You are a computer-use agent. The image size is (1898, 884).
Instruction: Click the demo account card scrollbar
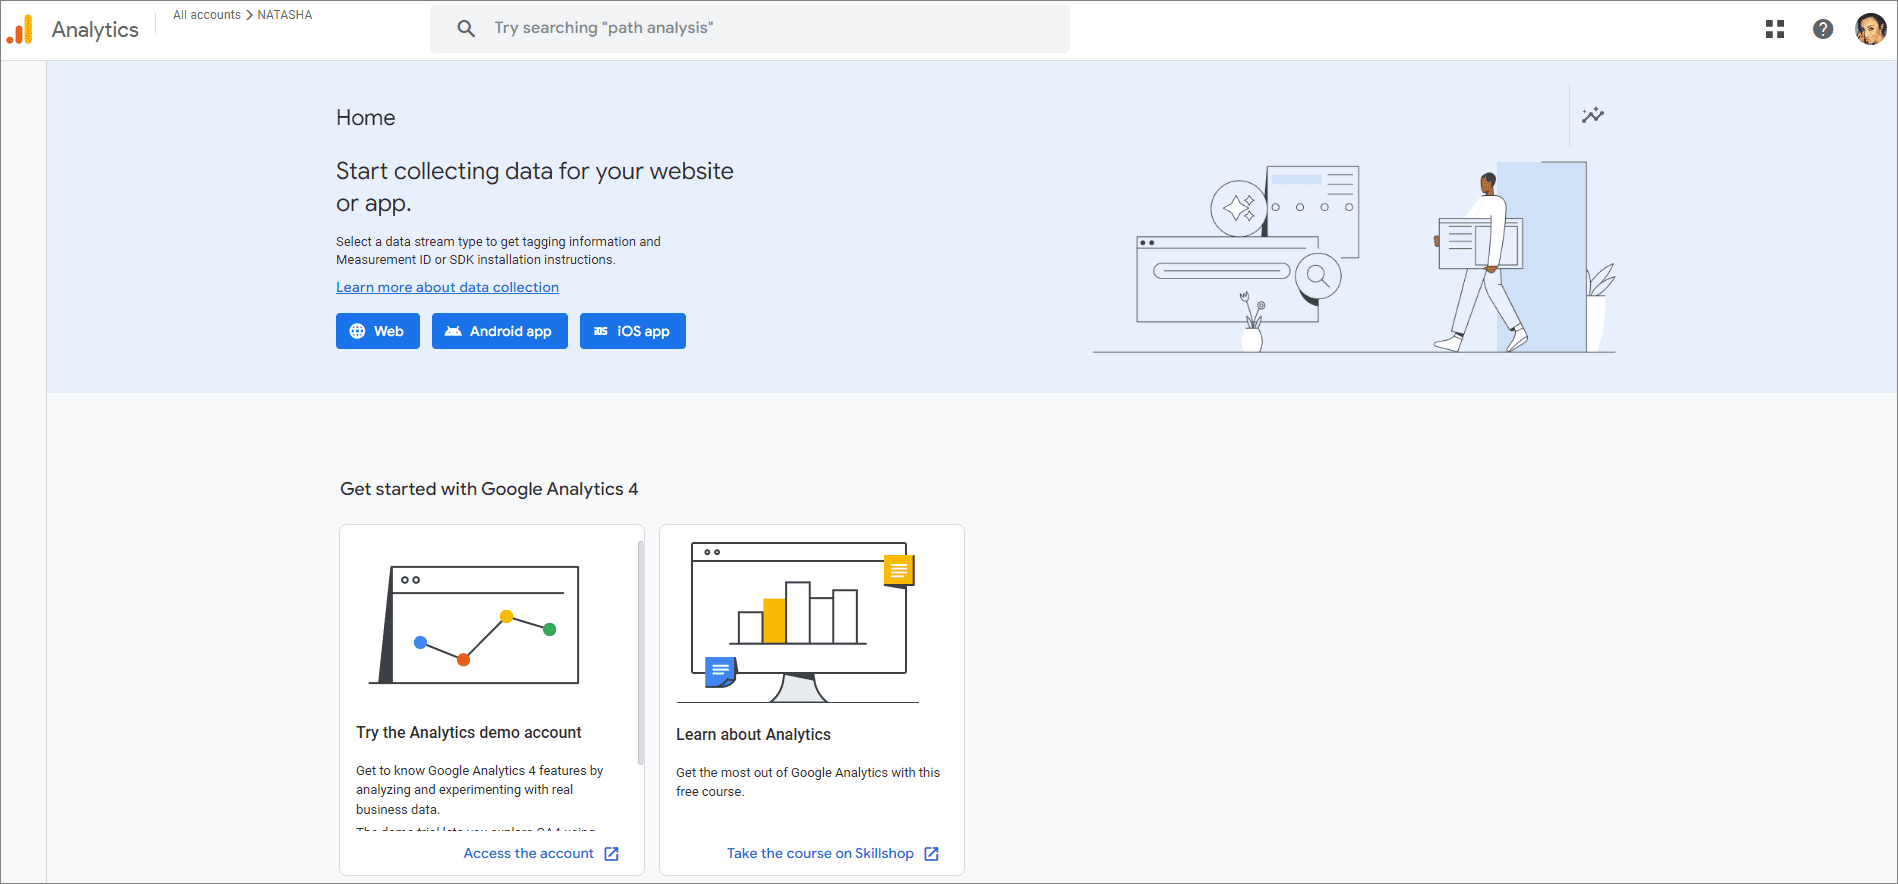[640, 650]
